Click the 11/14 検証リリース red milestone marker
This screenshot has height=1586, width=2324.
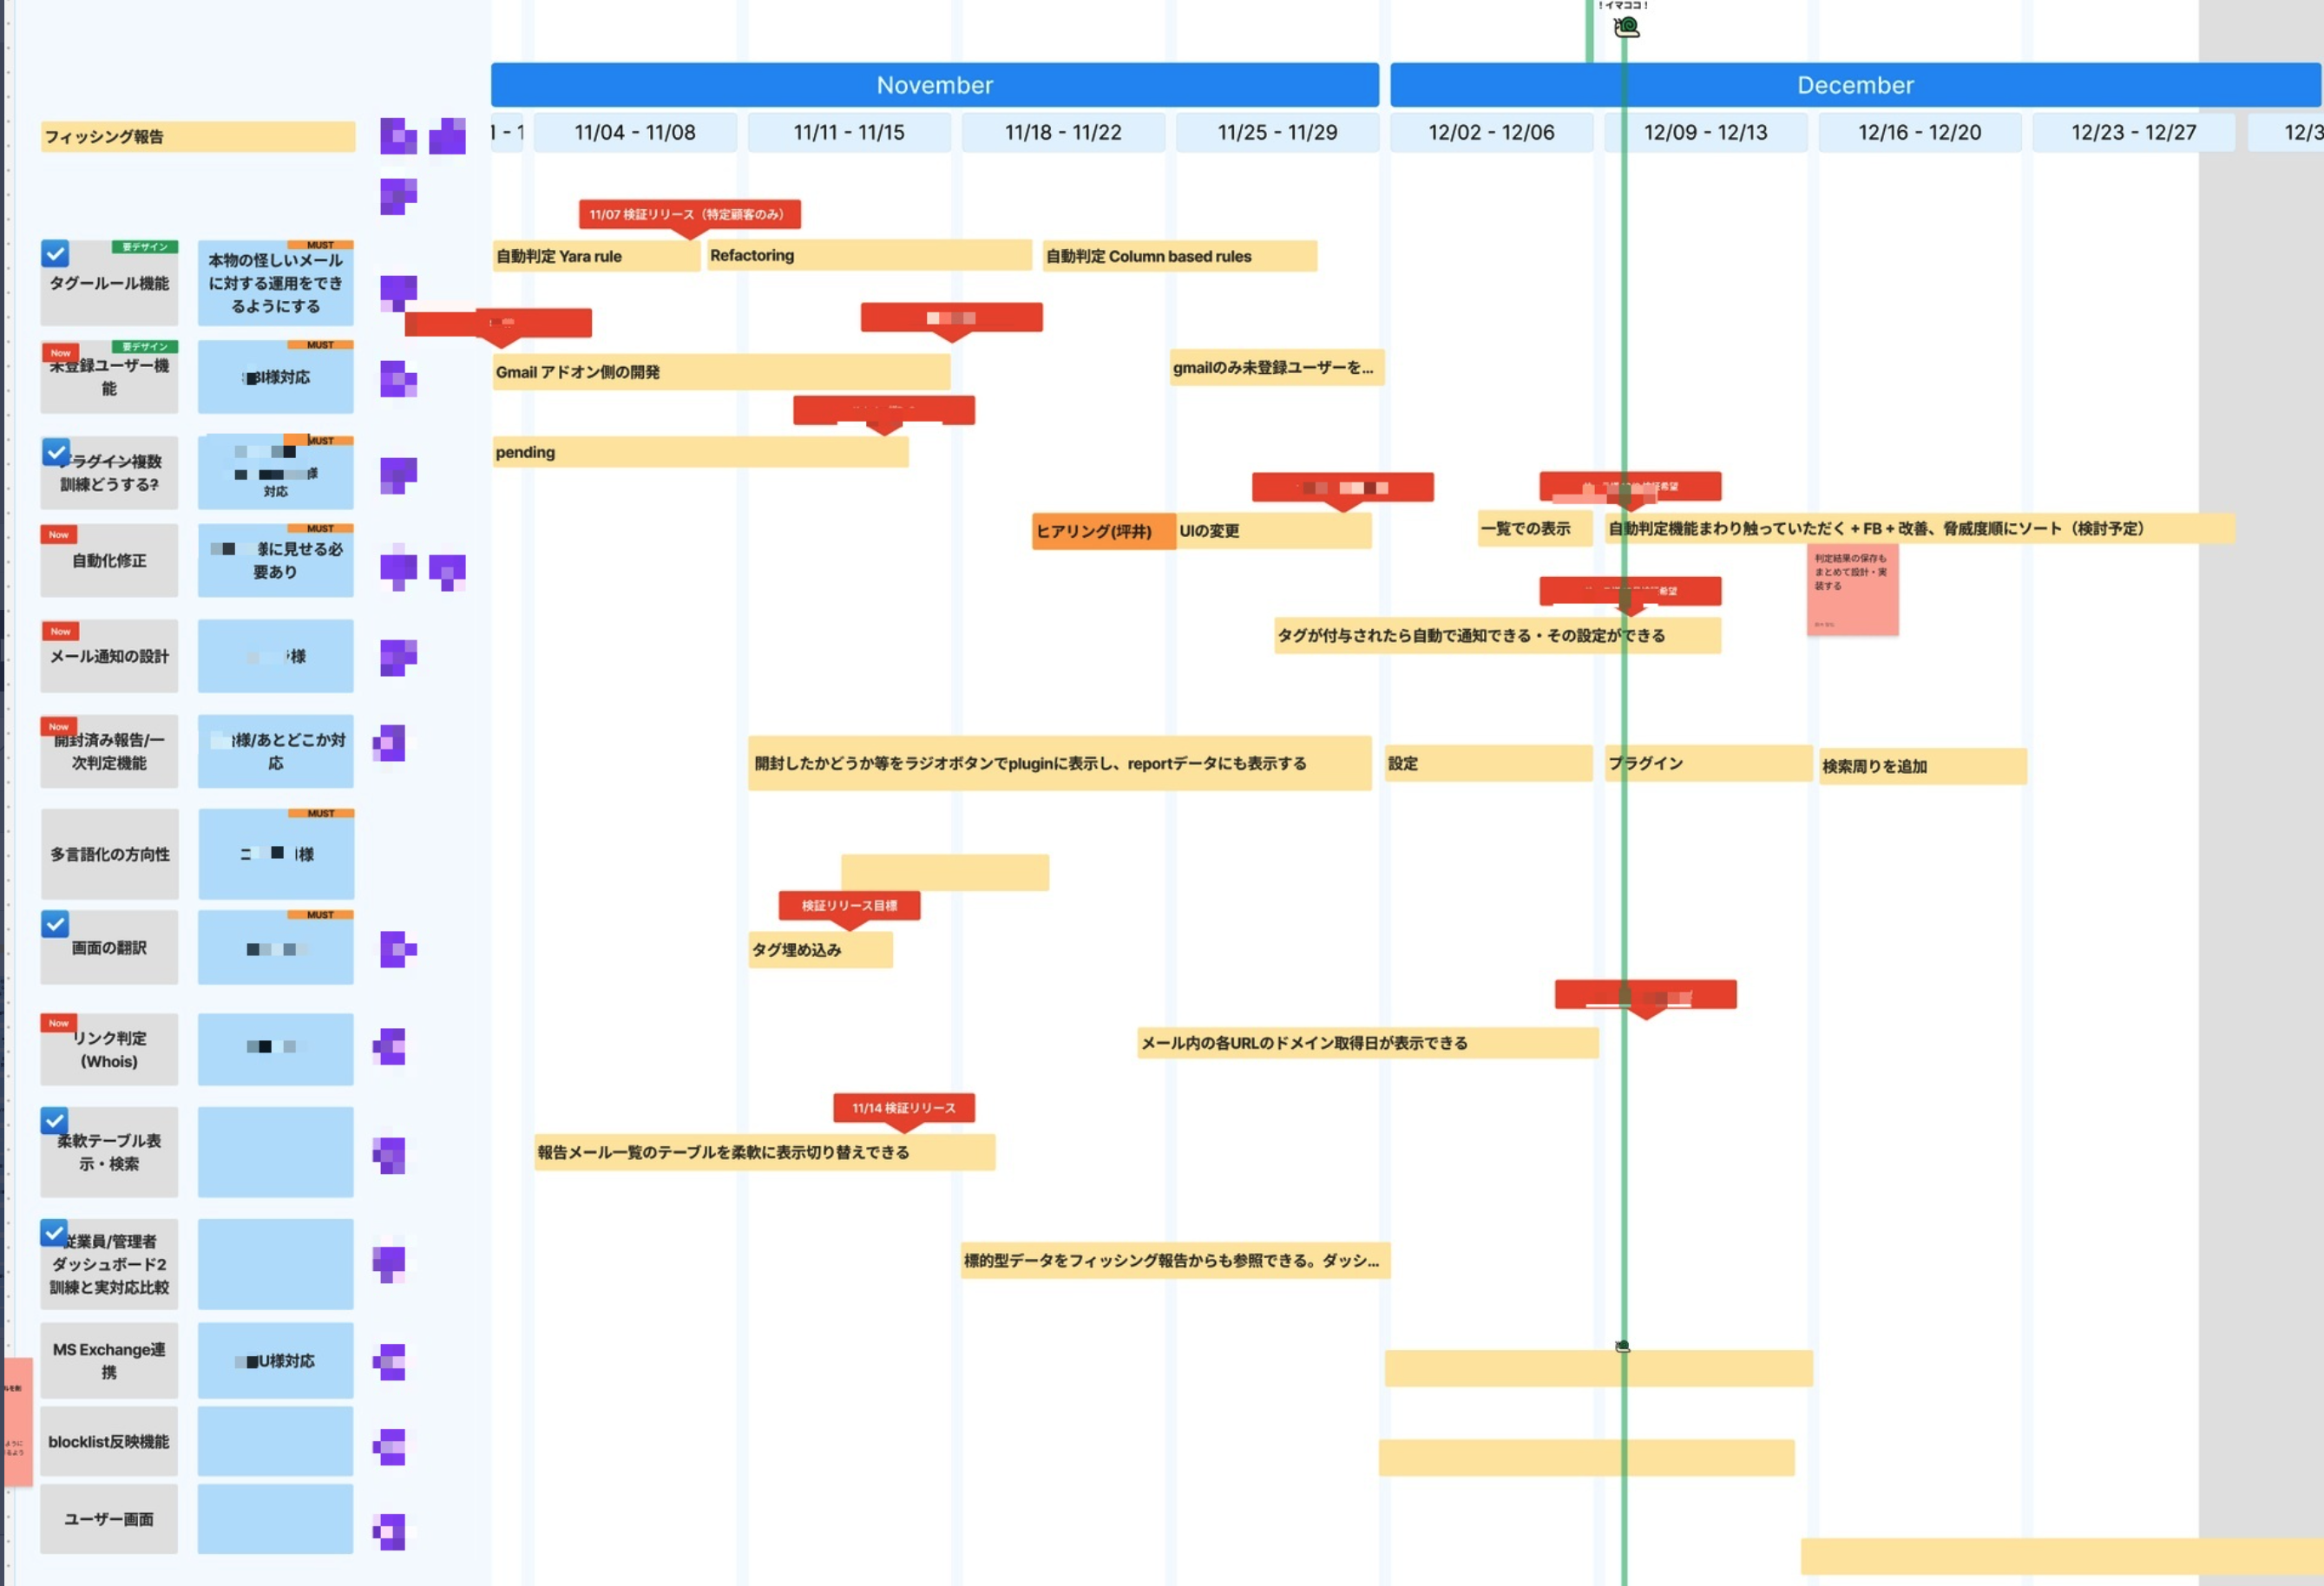(903, 1107)
